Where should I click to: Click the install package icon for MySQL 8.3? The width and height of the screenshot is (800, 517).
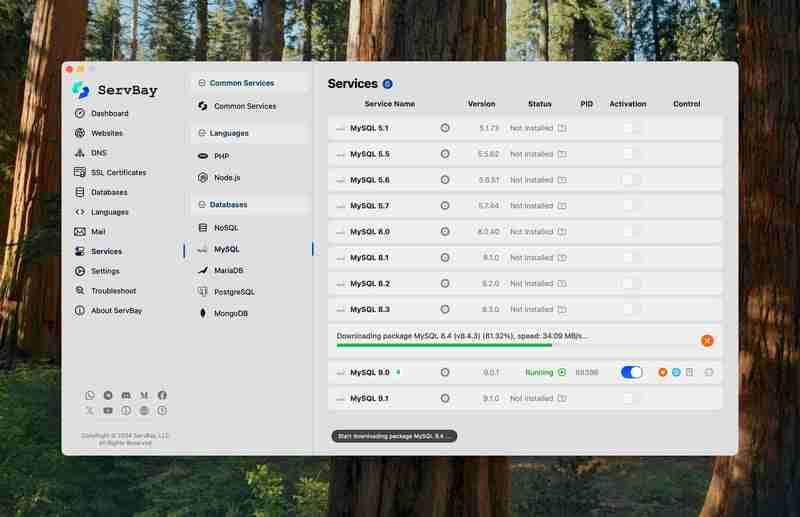tap(562, 309)
